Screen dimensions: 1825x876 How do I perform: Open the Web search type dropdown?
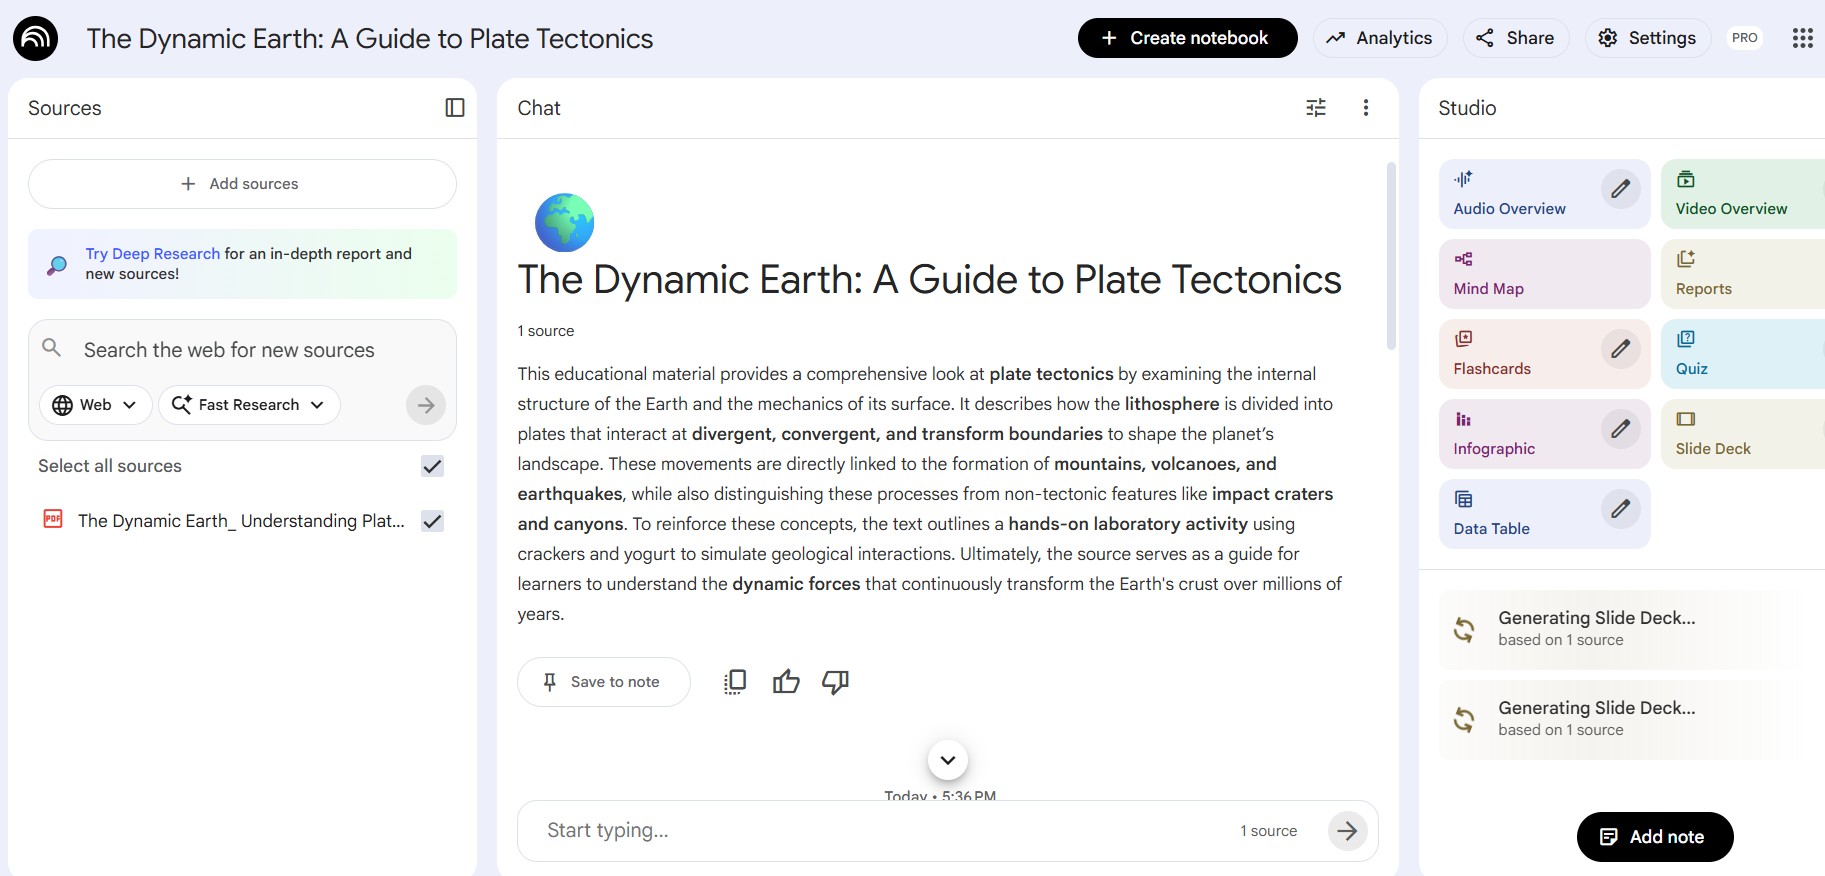[x=95, y=405]
